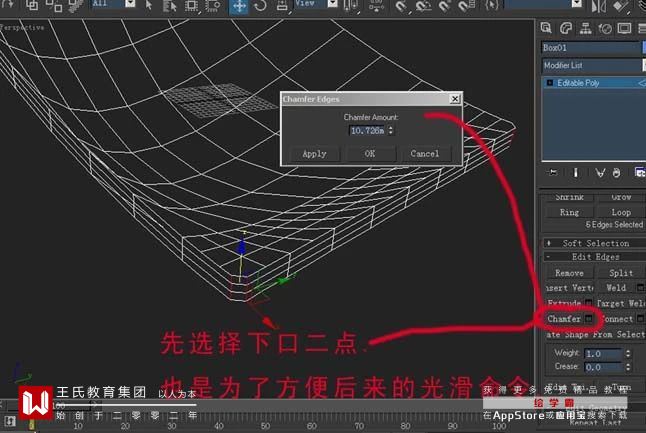The image size is (646, 433).
Task: Click Use Pivot Point Center icon
Action: [x=351, y=6]
